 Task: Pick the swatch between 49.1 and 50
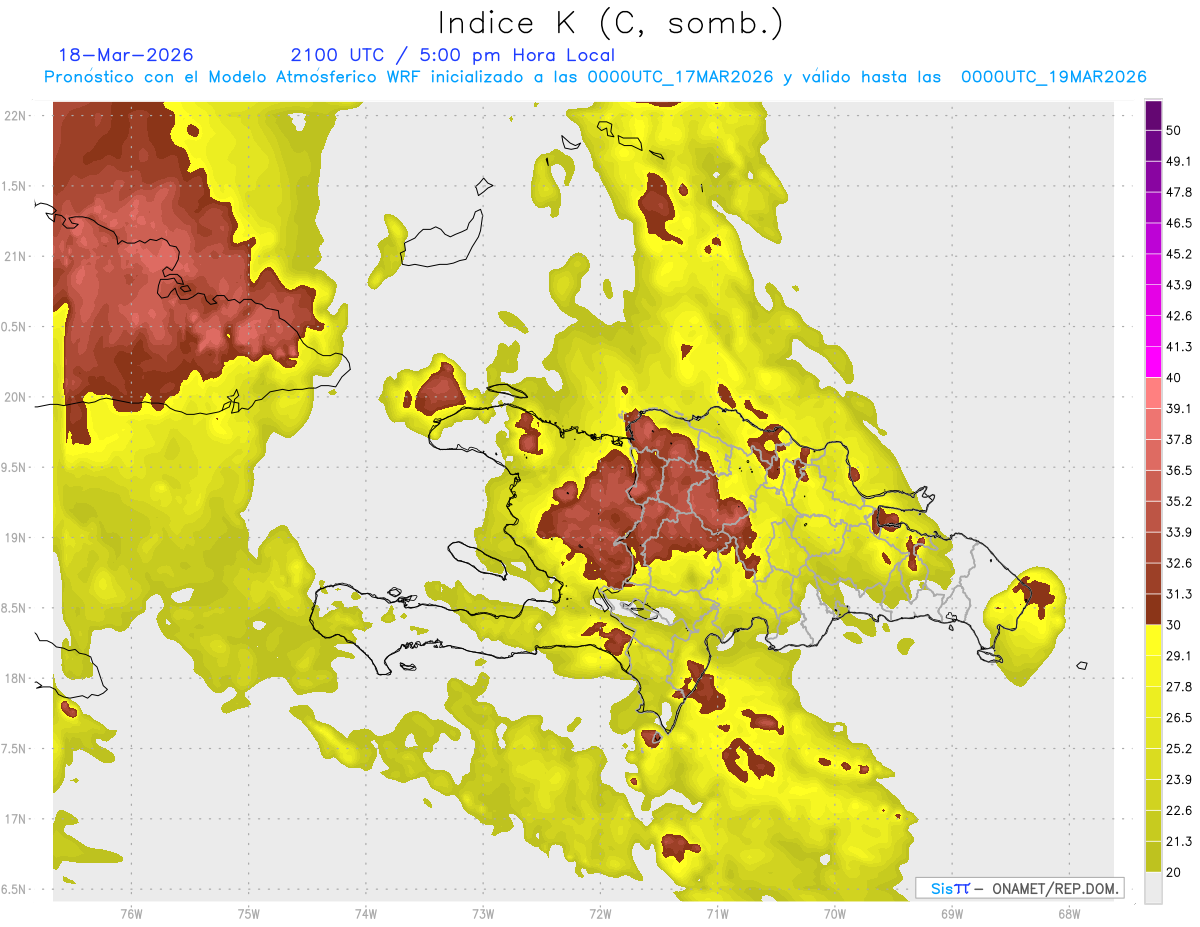click(1154, 146)
